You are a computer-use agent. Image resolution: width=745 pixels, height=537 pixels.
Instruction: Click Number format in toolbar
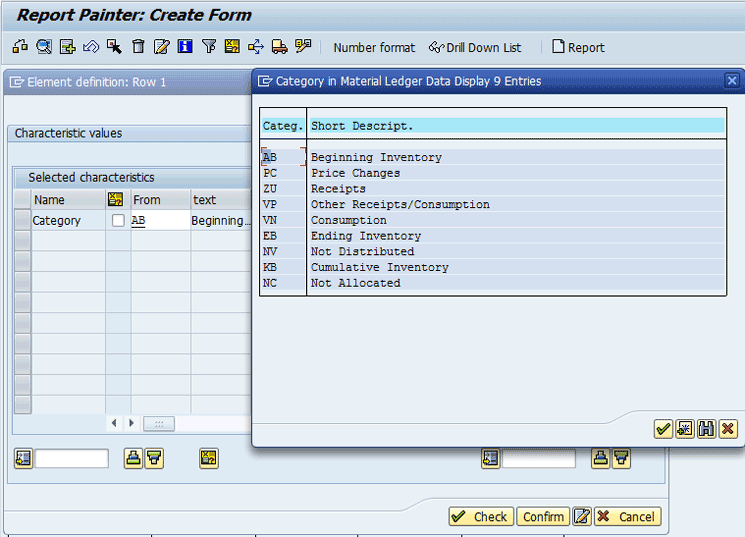[x=374, y=48]
